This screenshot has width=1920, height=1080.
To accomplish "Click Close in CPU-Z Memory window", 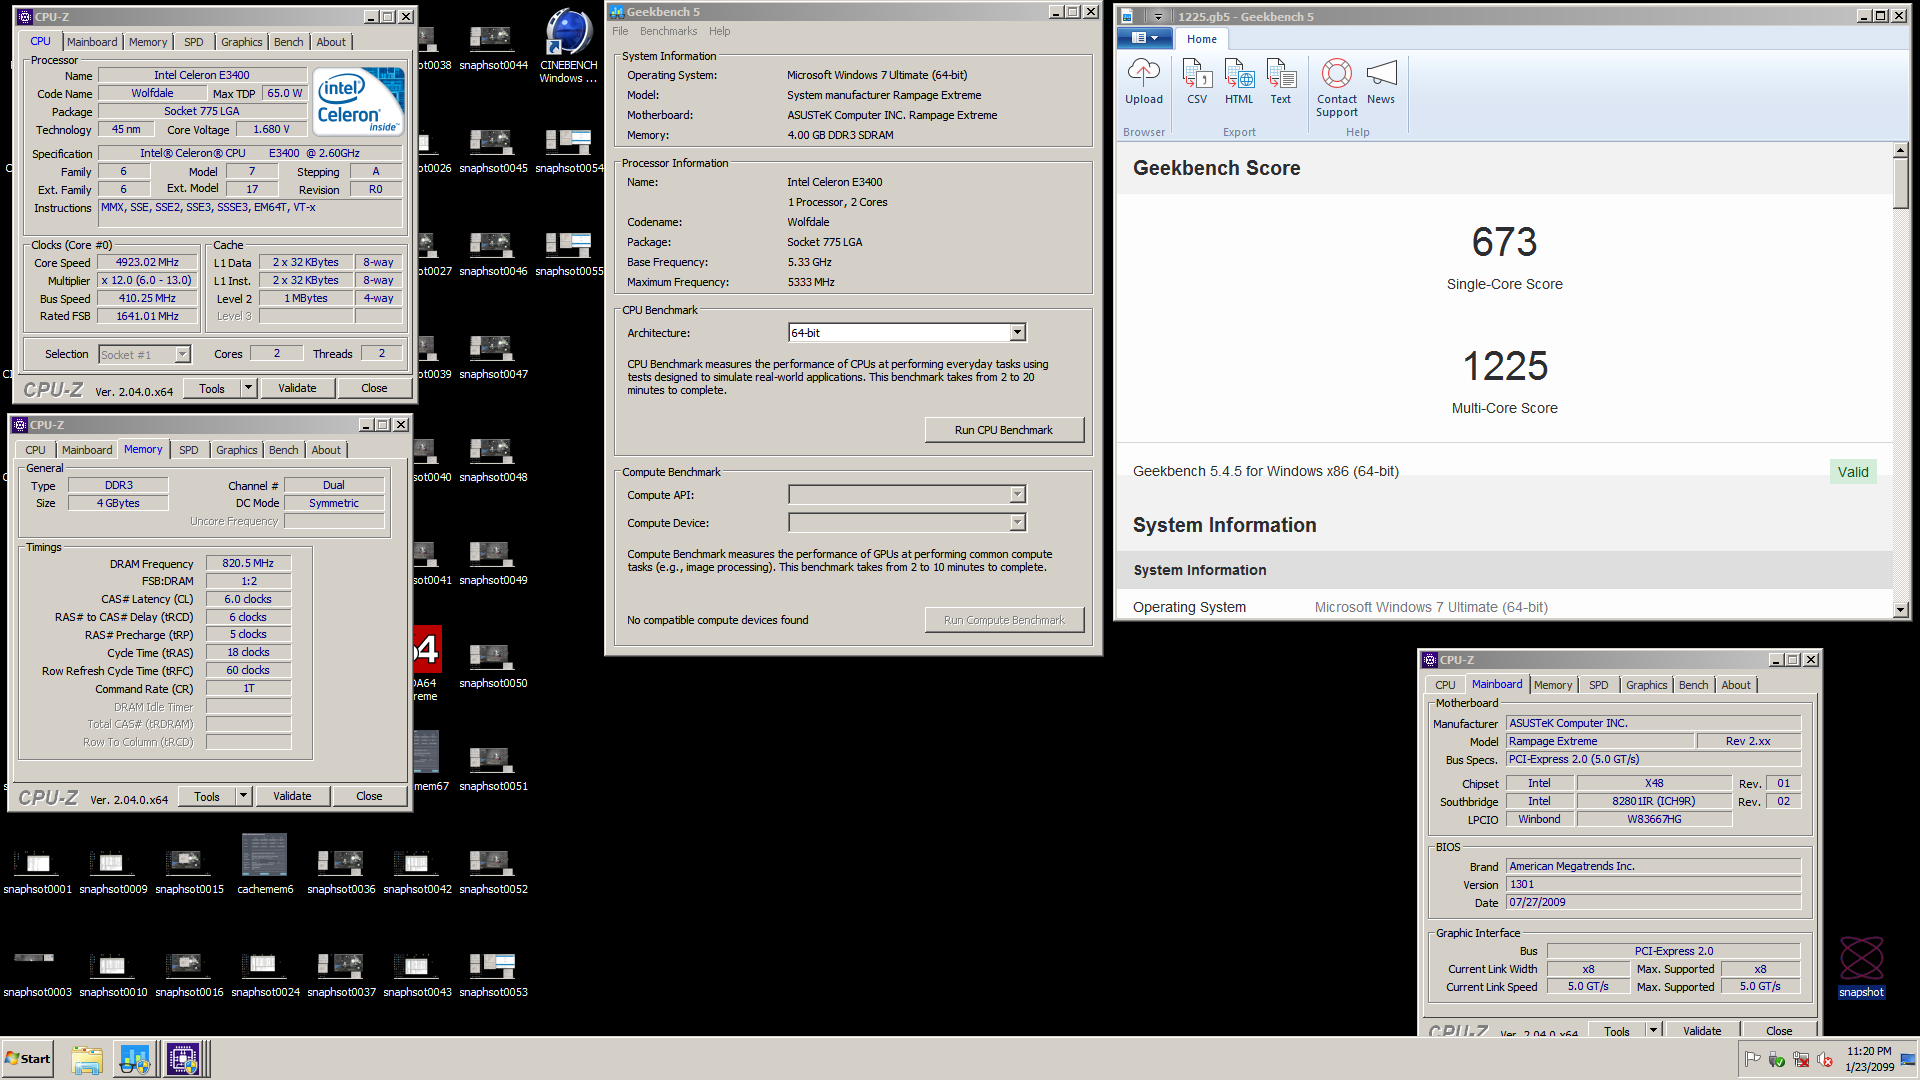I will tap(369, 796).
